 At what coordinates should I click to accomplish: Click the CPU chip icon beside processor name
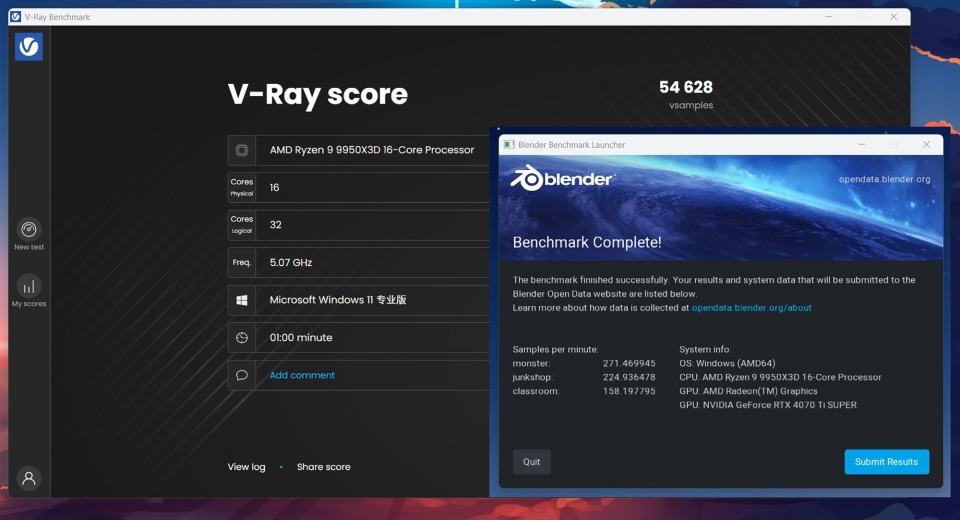pyautogui.click(x=242, y=150)
